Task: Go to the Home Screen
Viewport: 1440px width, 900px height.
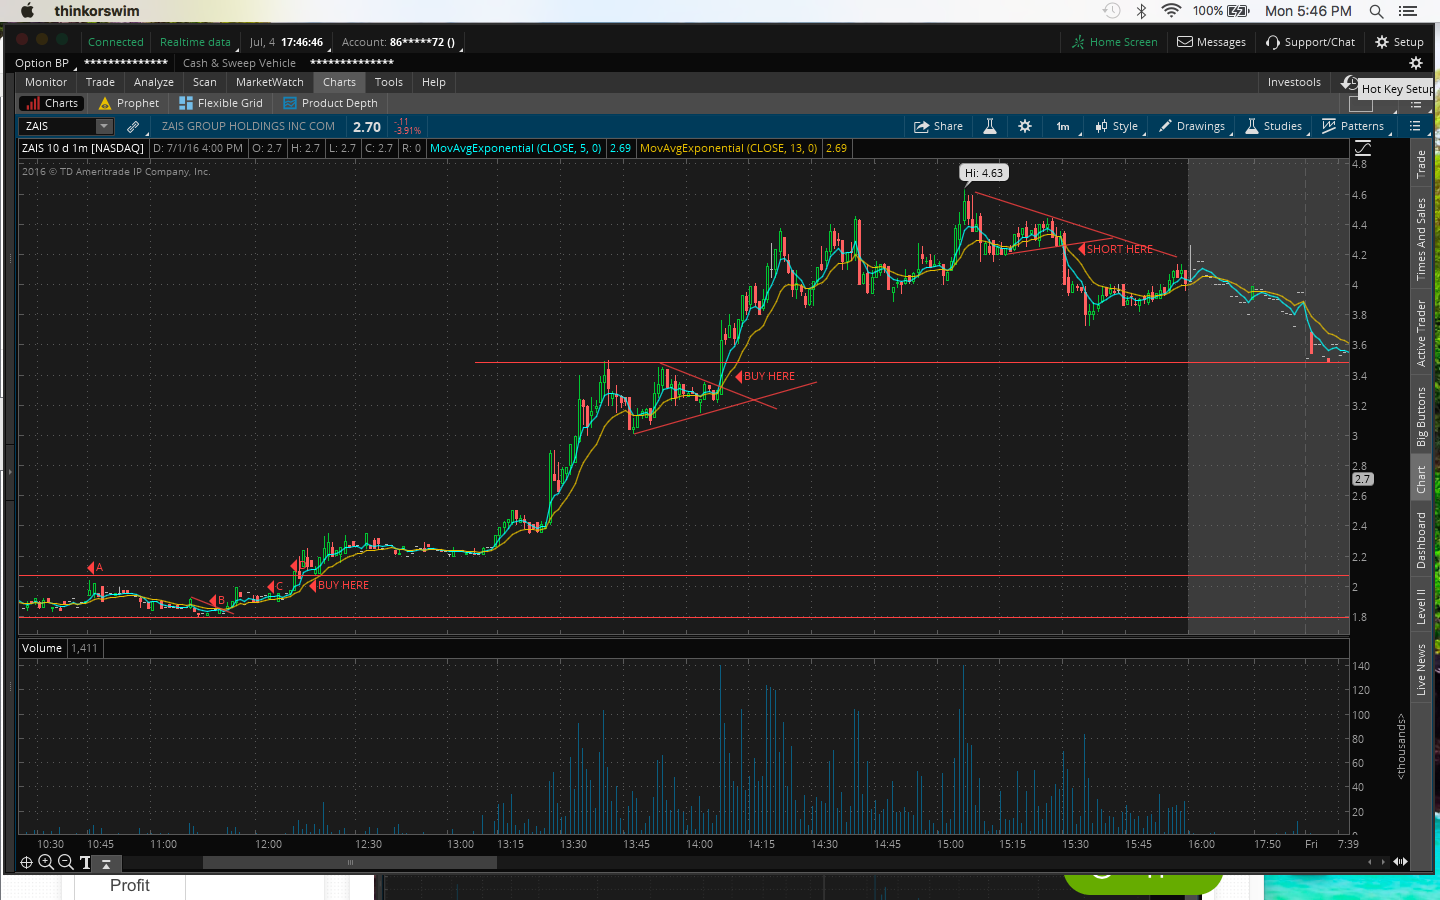Action: 1114,42
